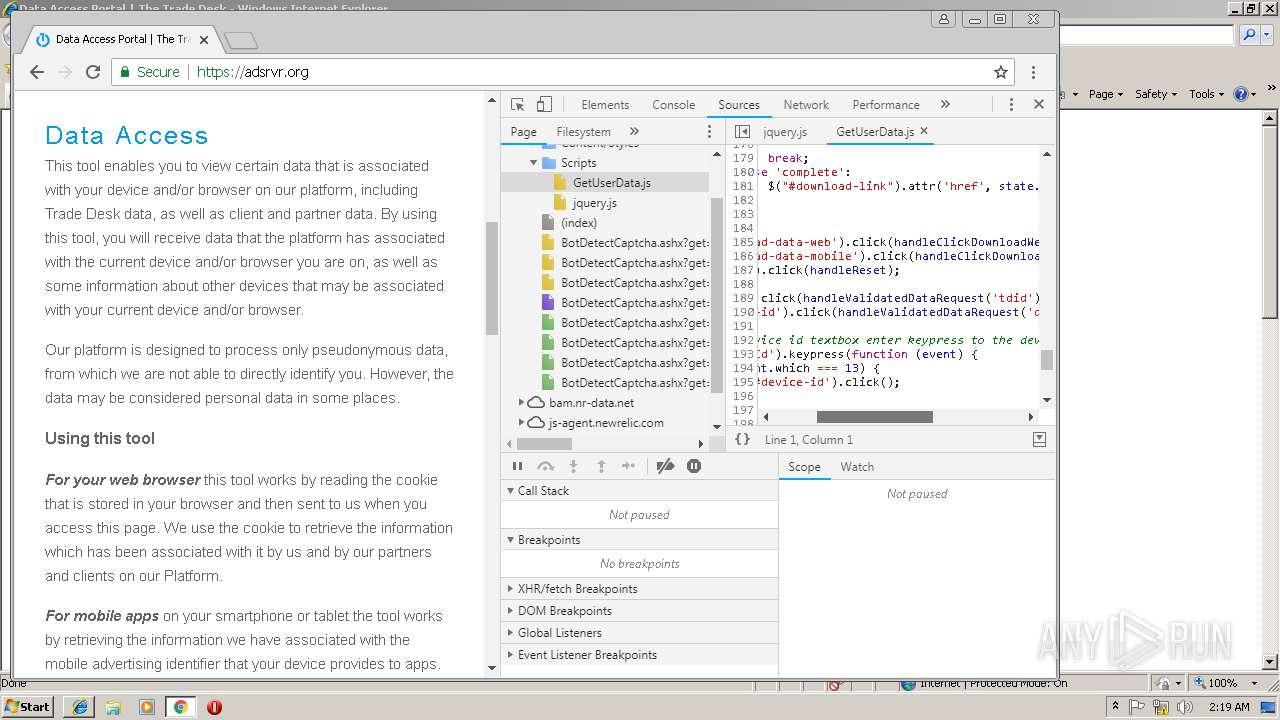This screenshot has height=720, width=1280.
Task: Show more DevTools tabs chevron
Action: point(945,104)
